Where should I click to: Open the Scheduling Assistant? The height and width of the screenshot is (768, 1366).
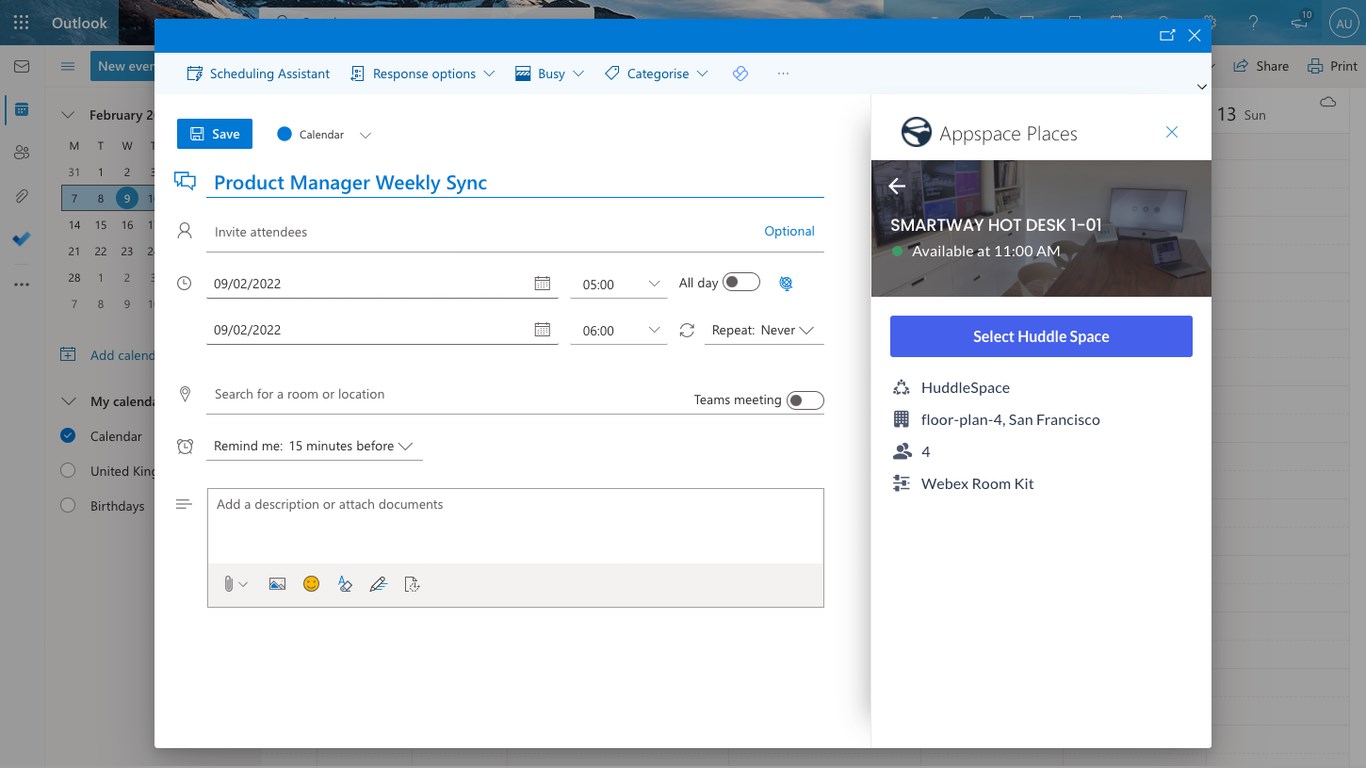258,73
